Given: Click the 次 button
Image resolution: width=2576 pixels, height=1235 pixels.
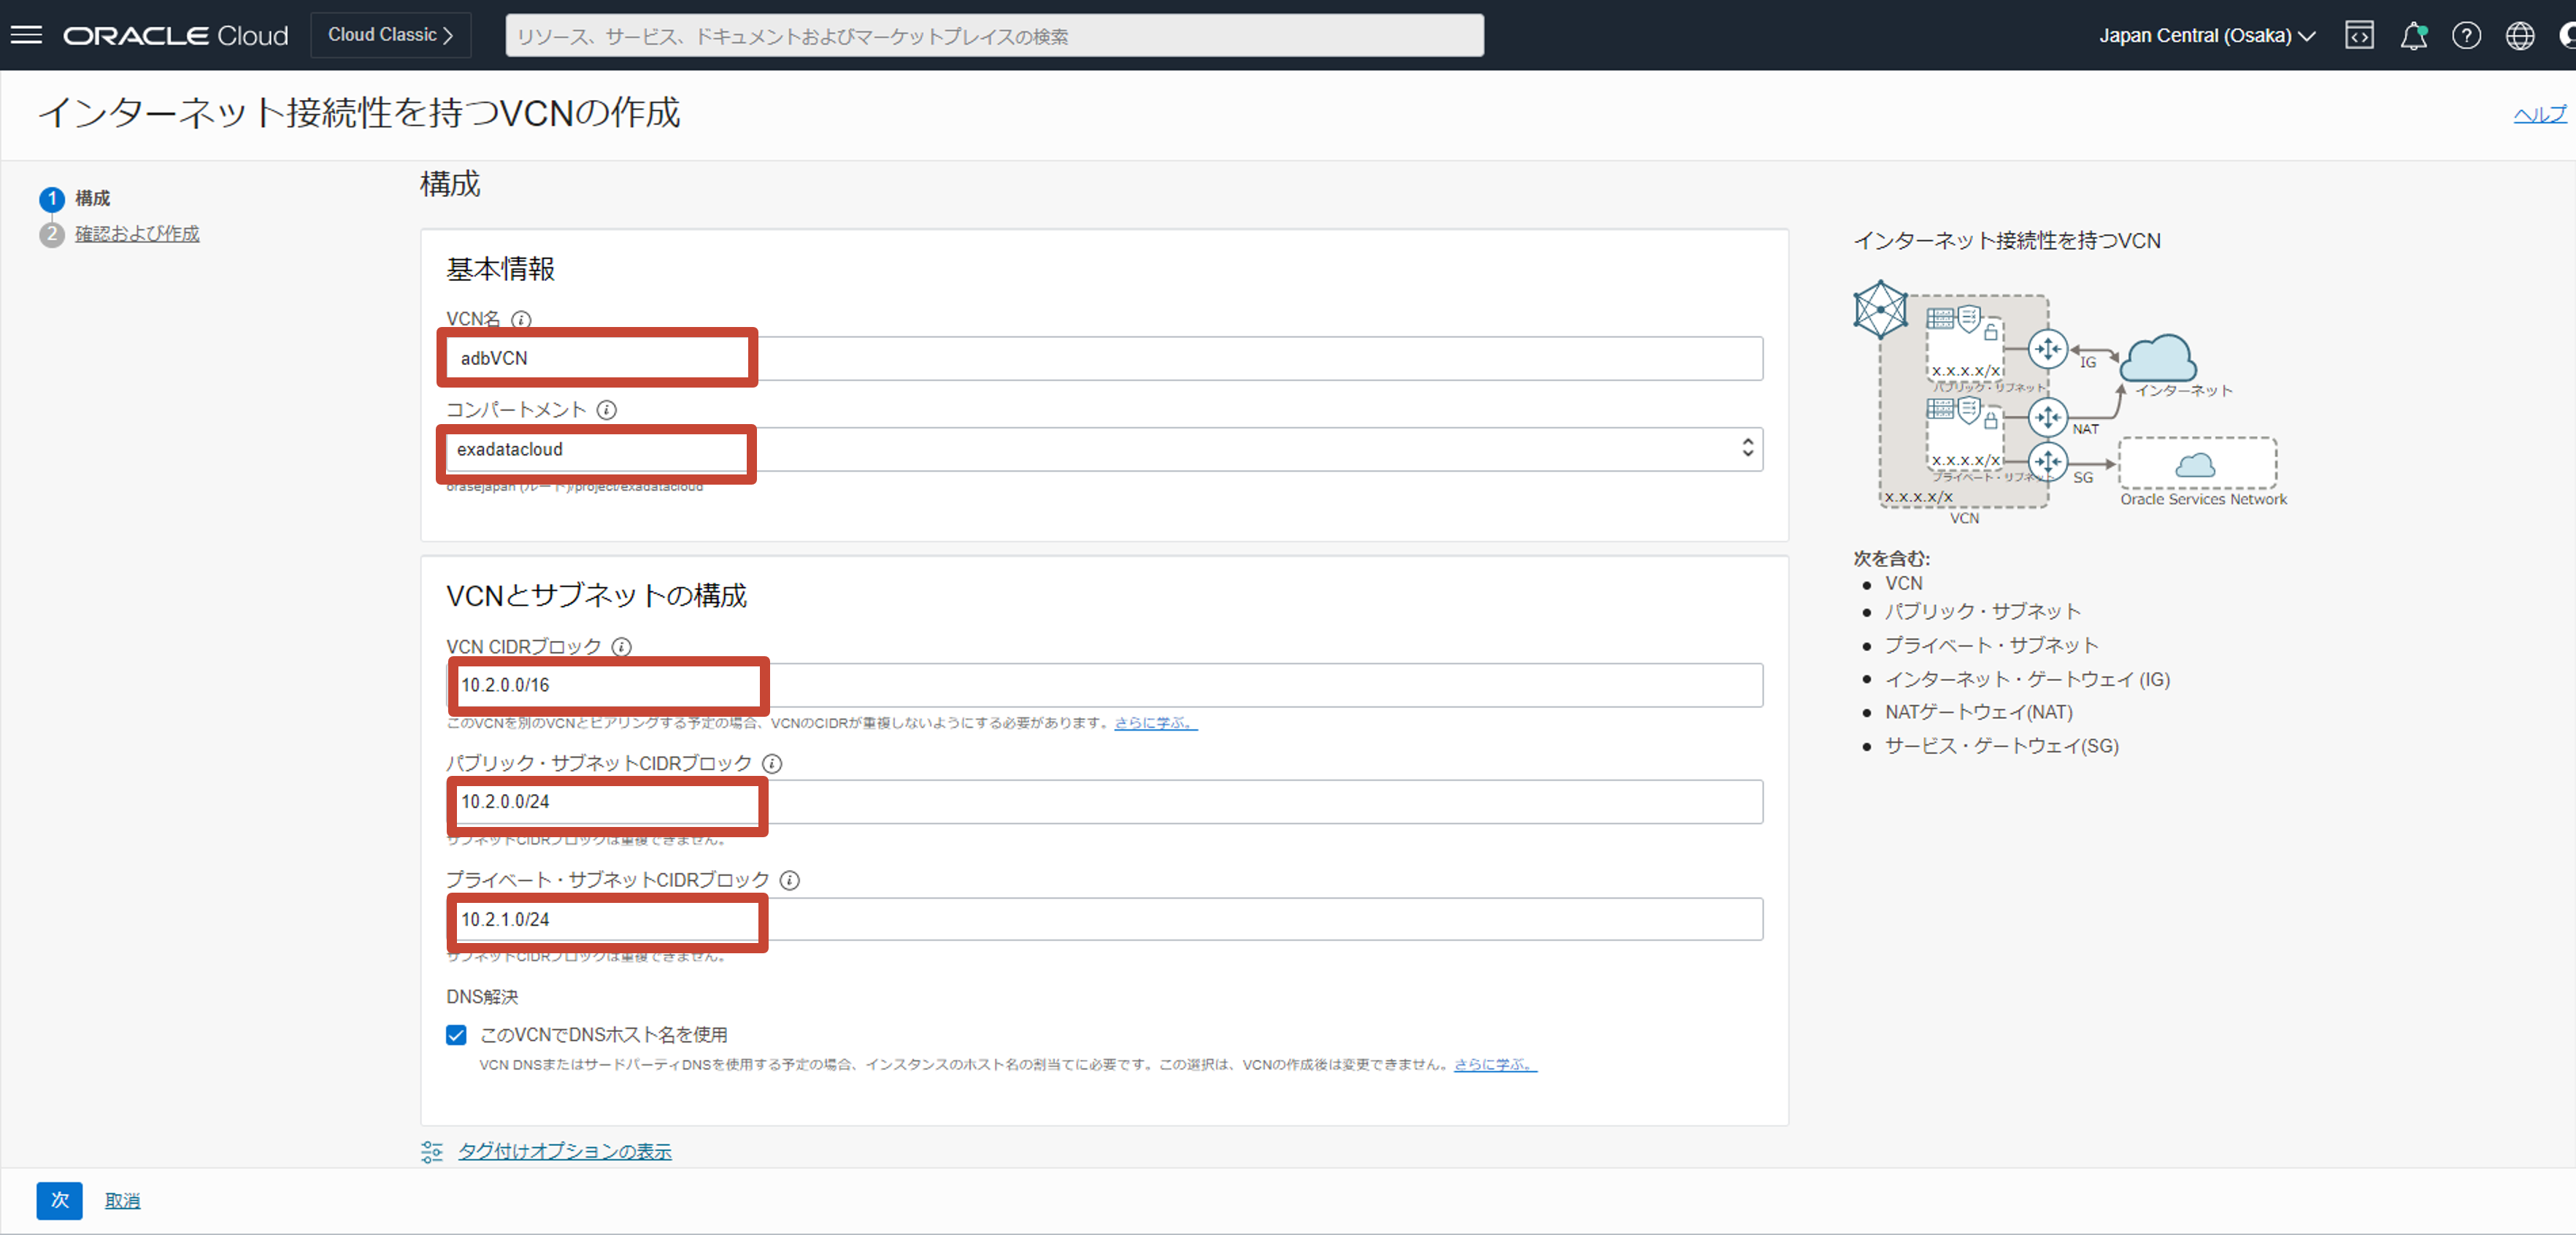Looking at the screenshot, I should 60,1200.
